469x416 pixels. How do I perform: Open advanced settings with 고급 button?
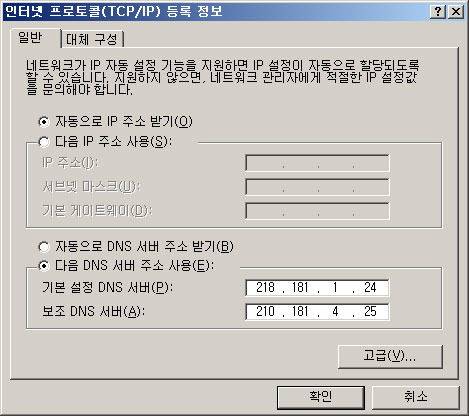pyautogui.click(x=390, y=357)
